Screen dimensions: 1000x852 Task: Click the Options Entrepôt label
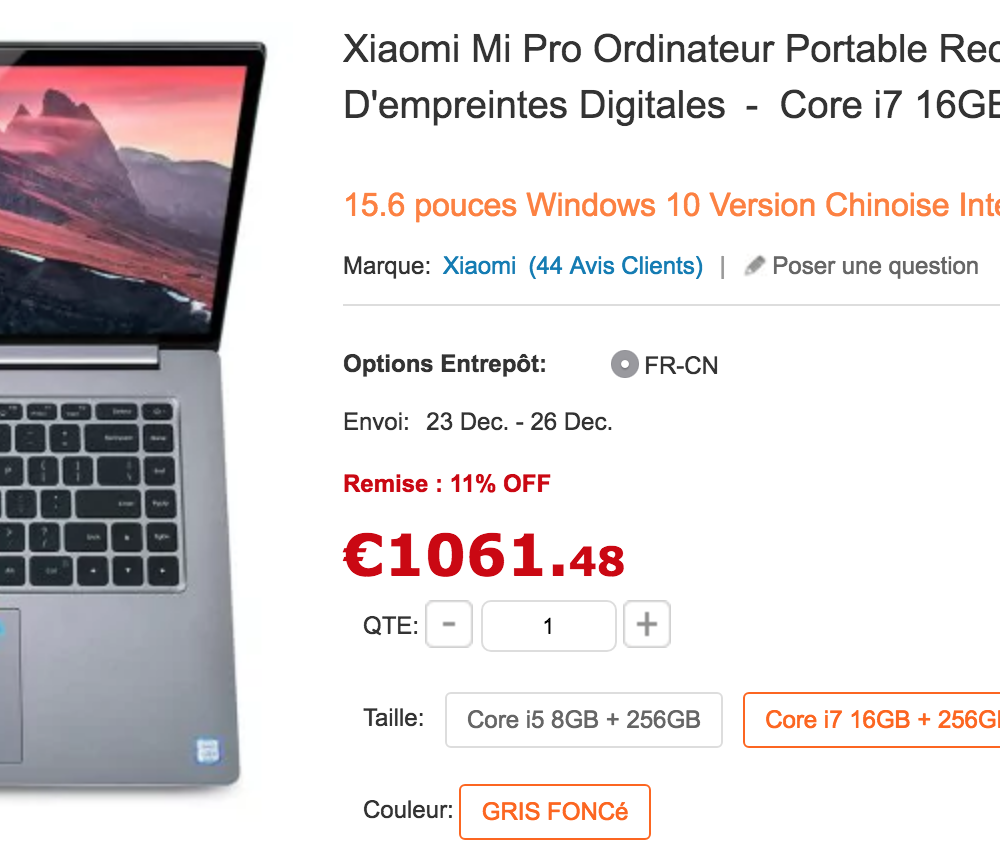pyautogui.click(x=445, y=364)
